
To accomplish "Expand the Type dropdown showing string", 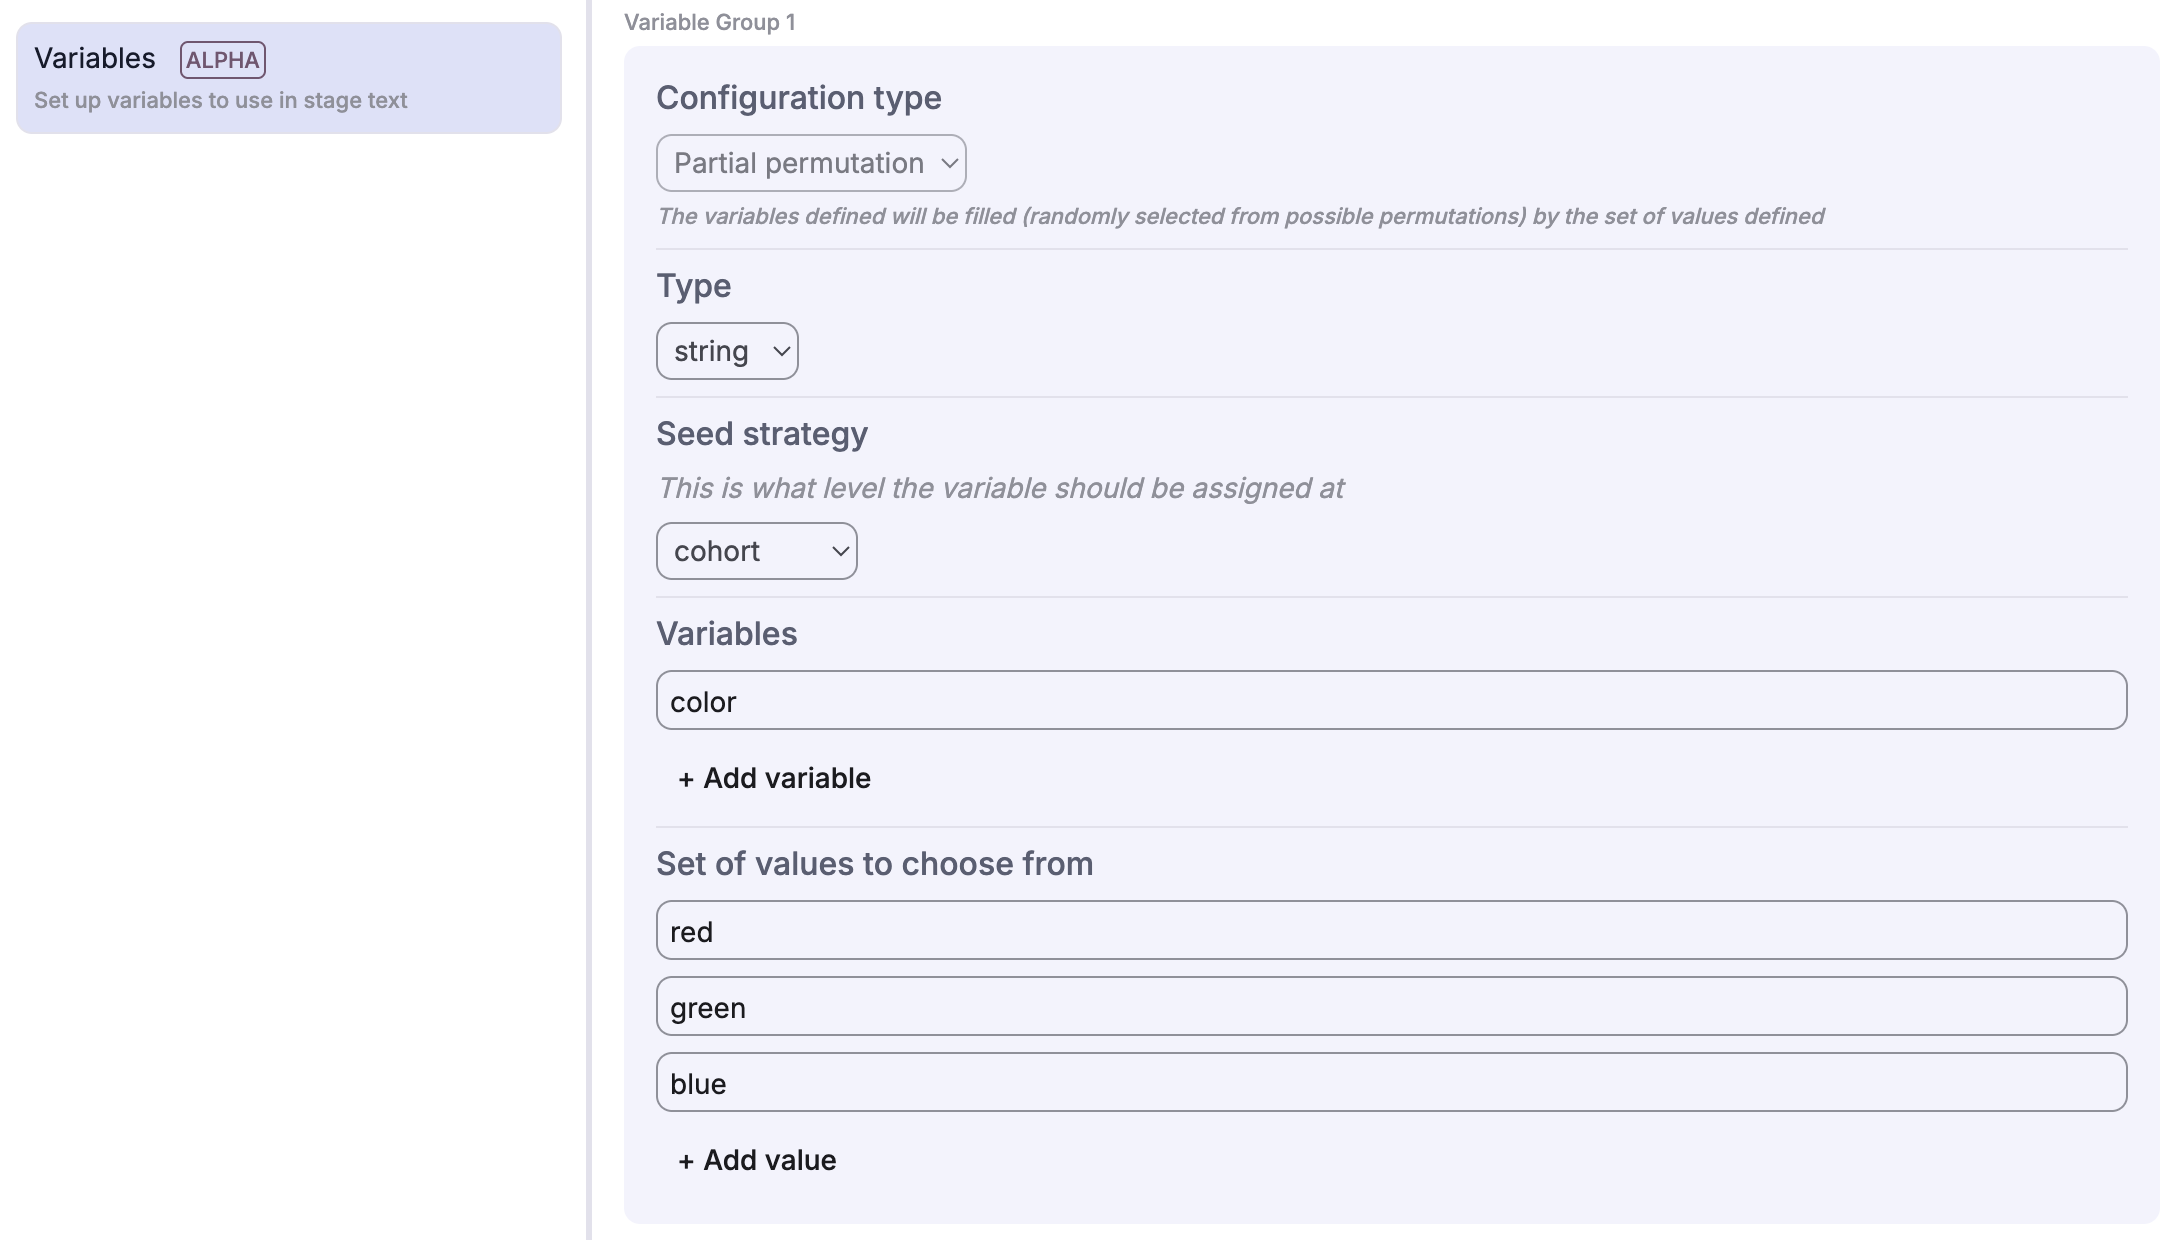I will (x=727, y=350).
